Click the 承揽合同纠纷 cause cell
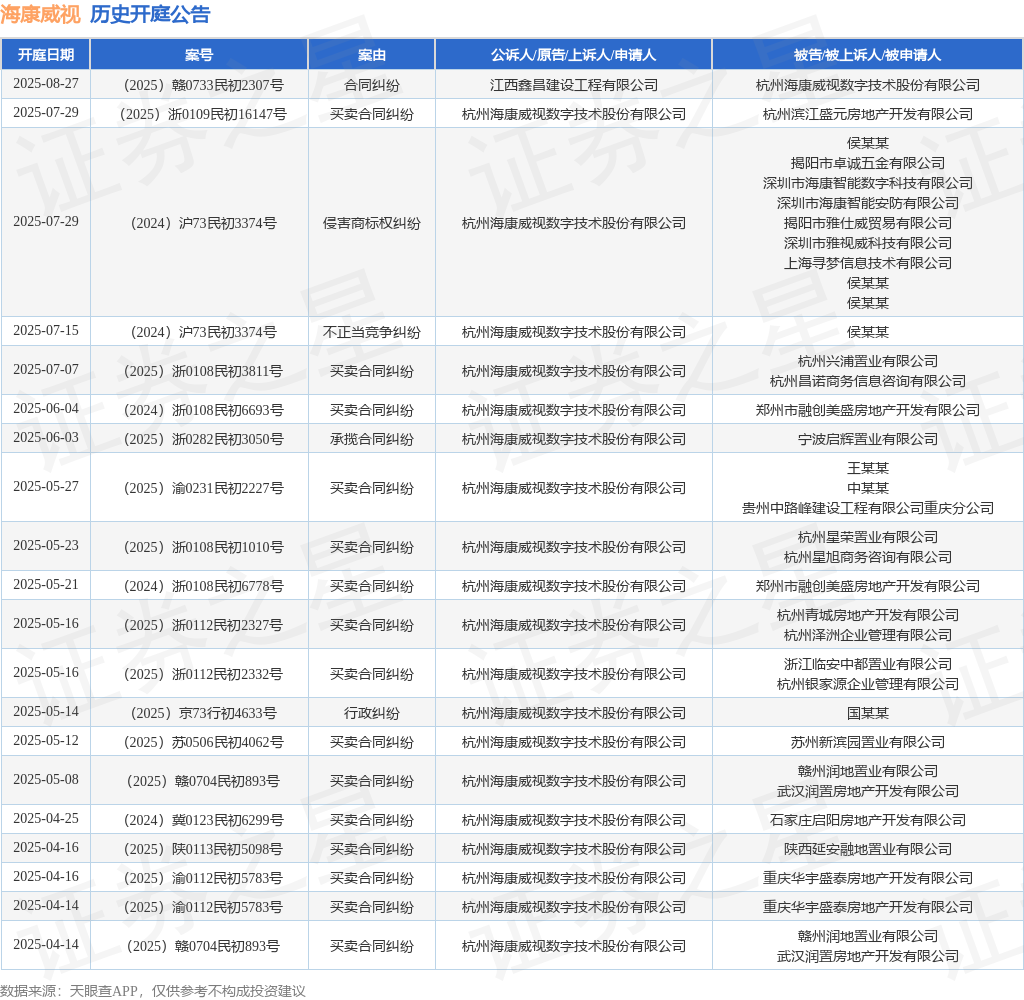Viewport: 1024px width, 1000px height. coord(372,440)
